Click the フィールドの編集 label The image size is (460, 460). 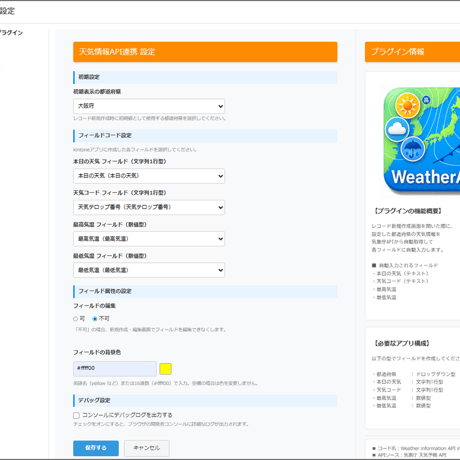pyautogui.click(x=94, y=306)
